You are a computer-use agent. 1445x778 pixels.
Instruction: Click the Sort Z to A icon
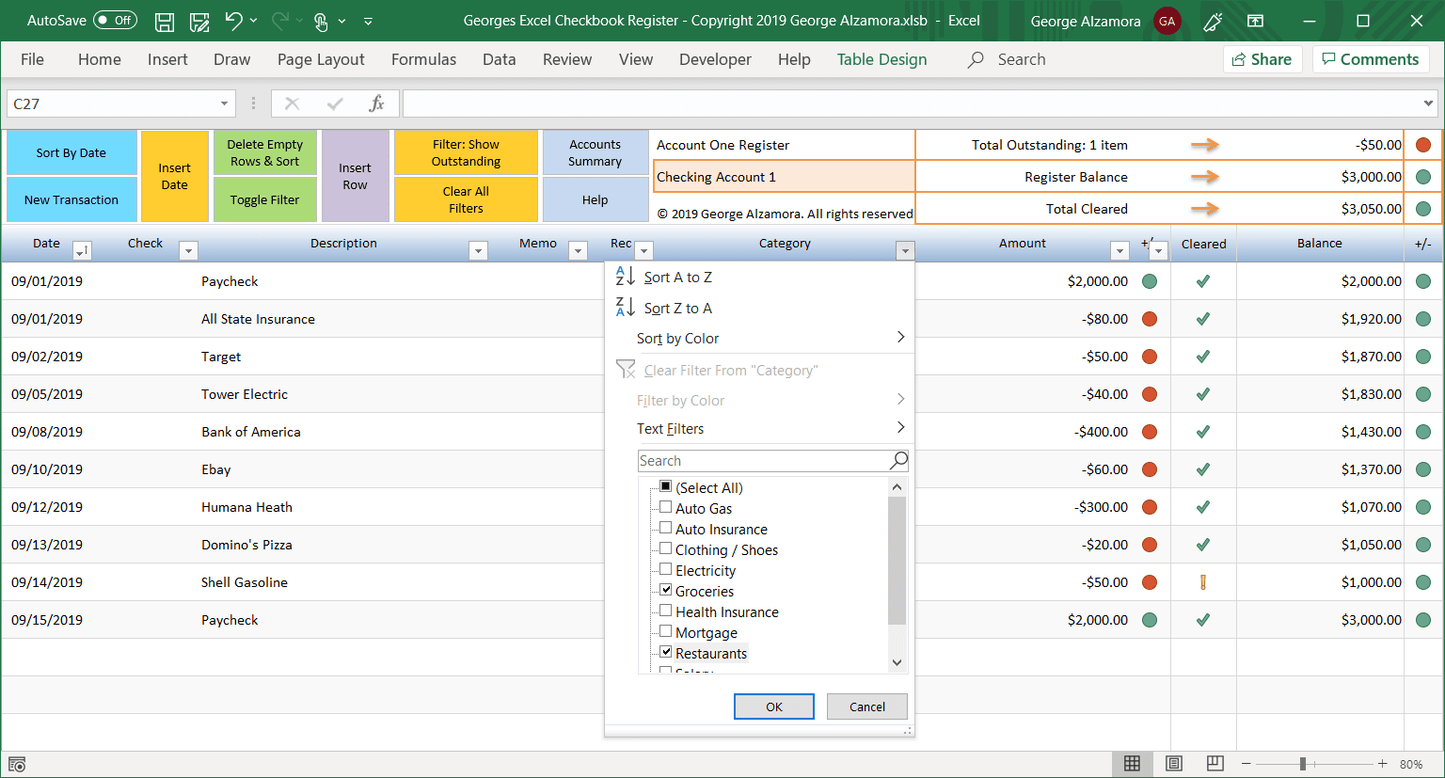625,308
